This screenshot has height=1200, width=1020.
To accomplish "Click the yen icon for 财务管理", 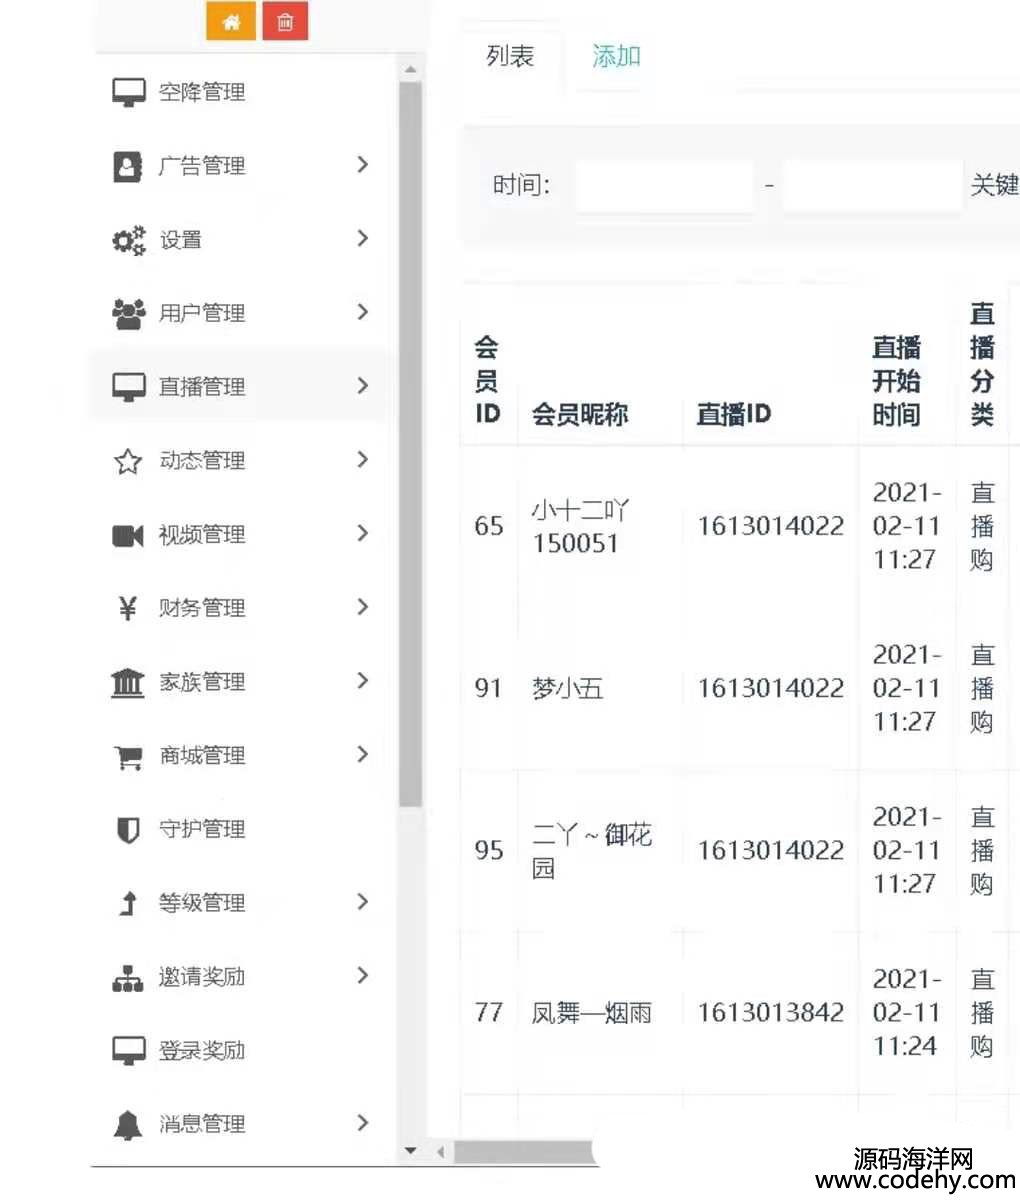I will pyautogui.click(x=128, y=608).
